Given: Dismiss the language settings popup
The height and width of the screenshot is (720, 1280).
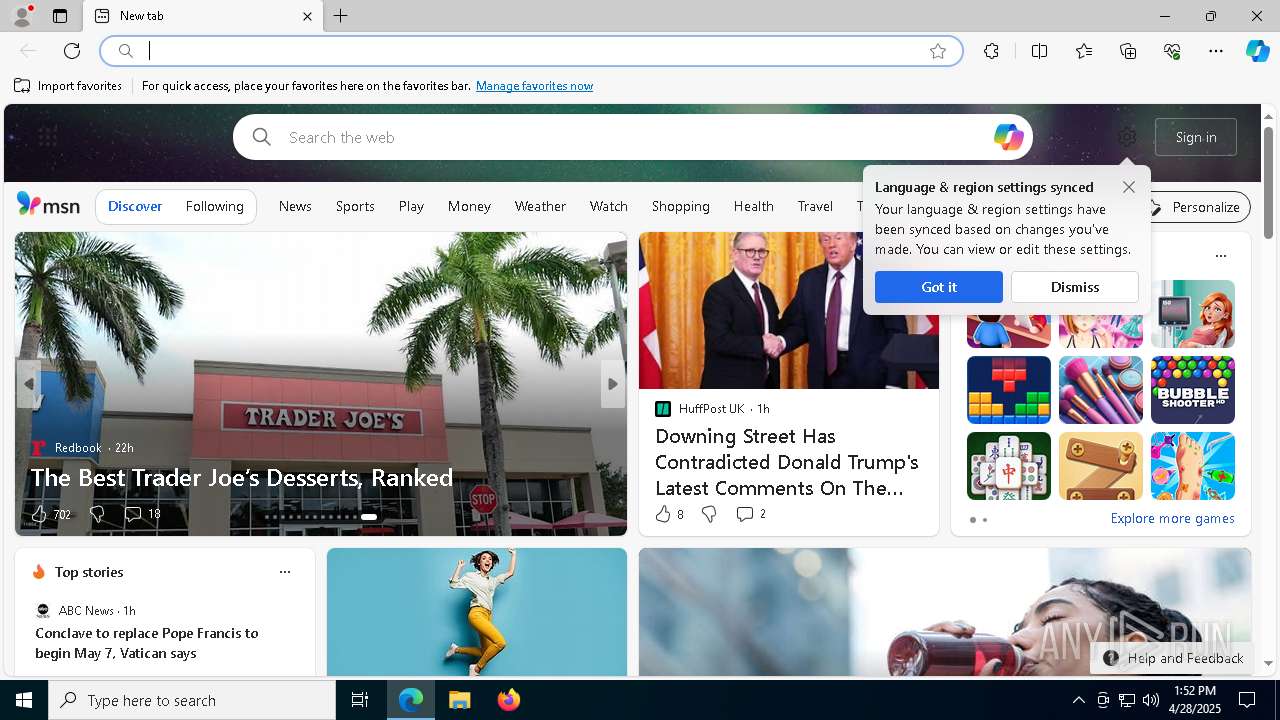Looking at the screenshot, I should click(1075, 287).
